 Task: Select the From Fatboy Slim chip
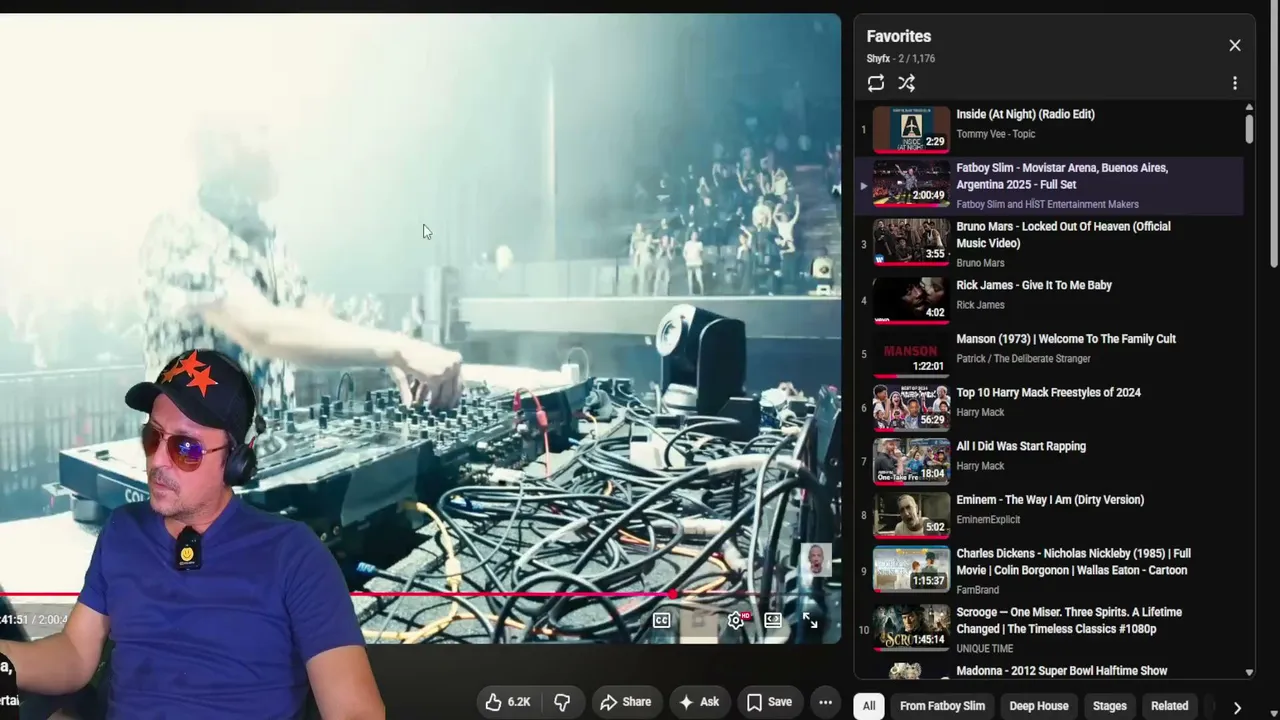[x=942, y=706]
